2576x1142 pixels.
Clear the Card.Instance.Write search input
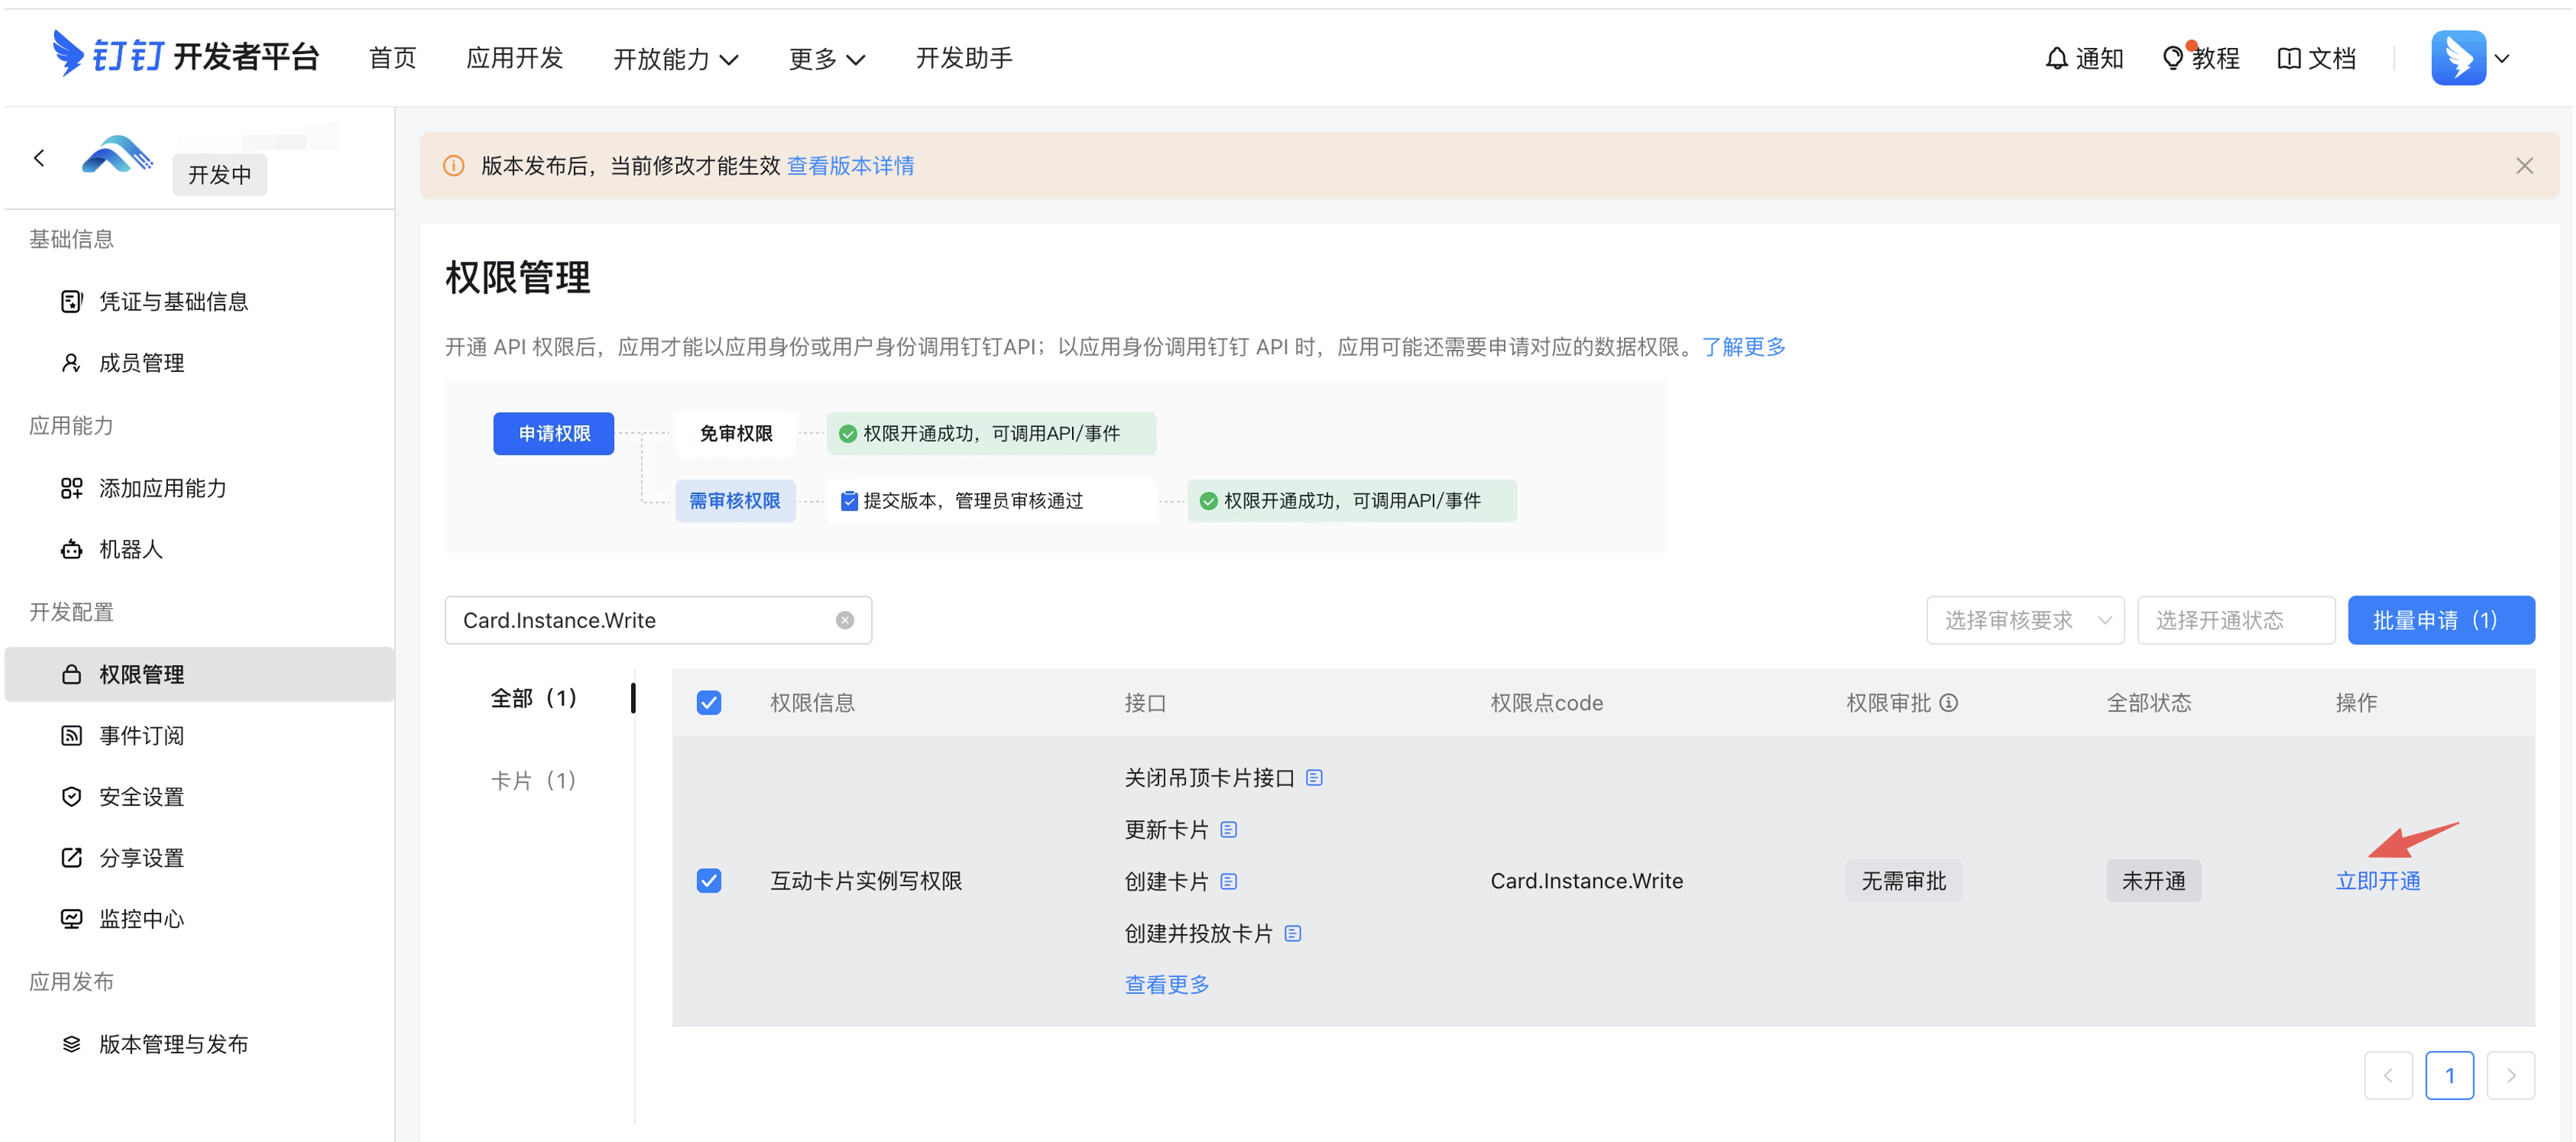click(x=845, y=620)
